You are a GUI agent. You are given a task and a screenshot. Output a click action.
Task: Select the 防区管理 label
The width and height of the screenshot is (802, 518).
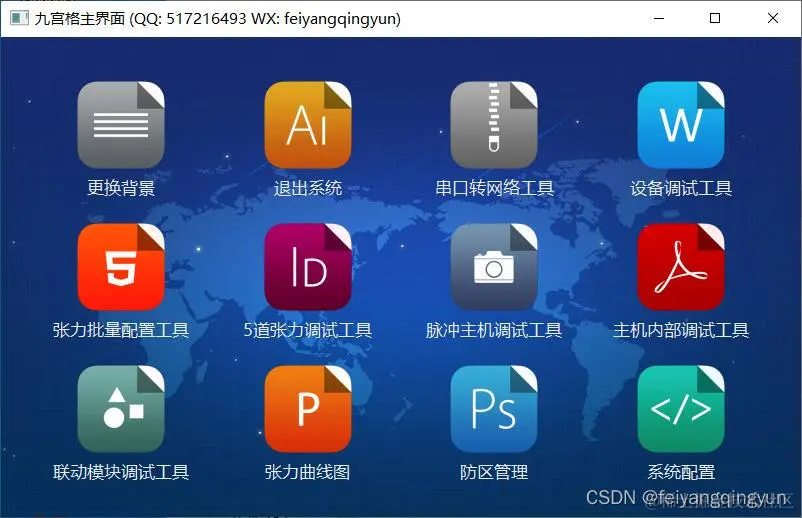click(494, 471)
